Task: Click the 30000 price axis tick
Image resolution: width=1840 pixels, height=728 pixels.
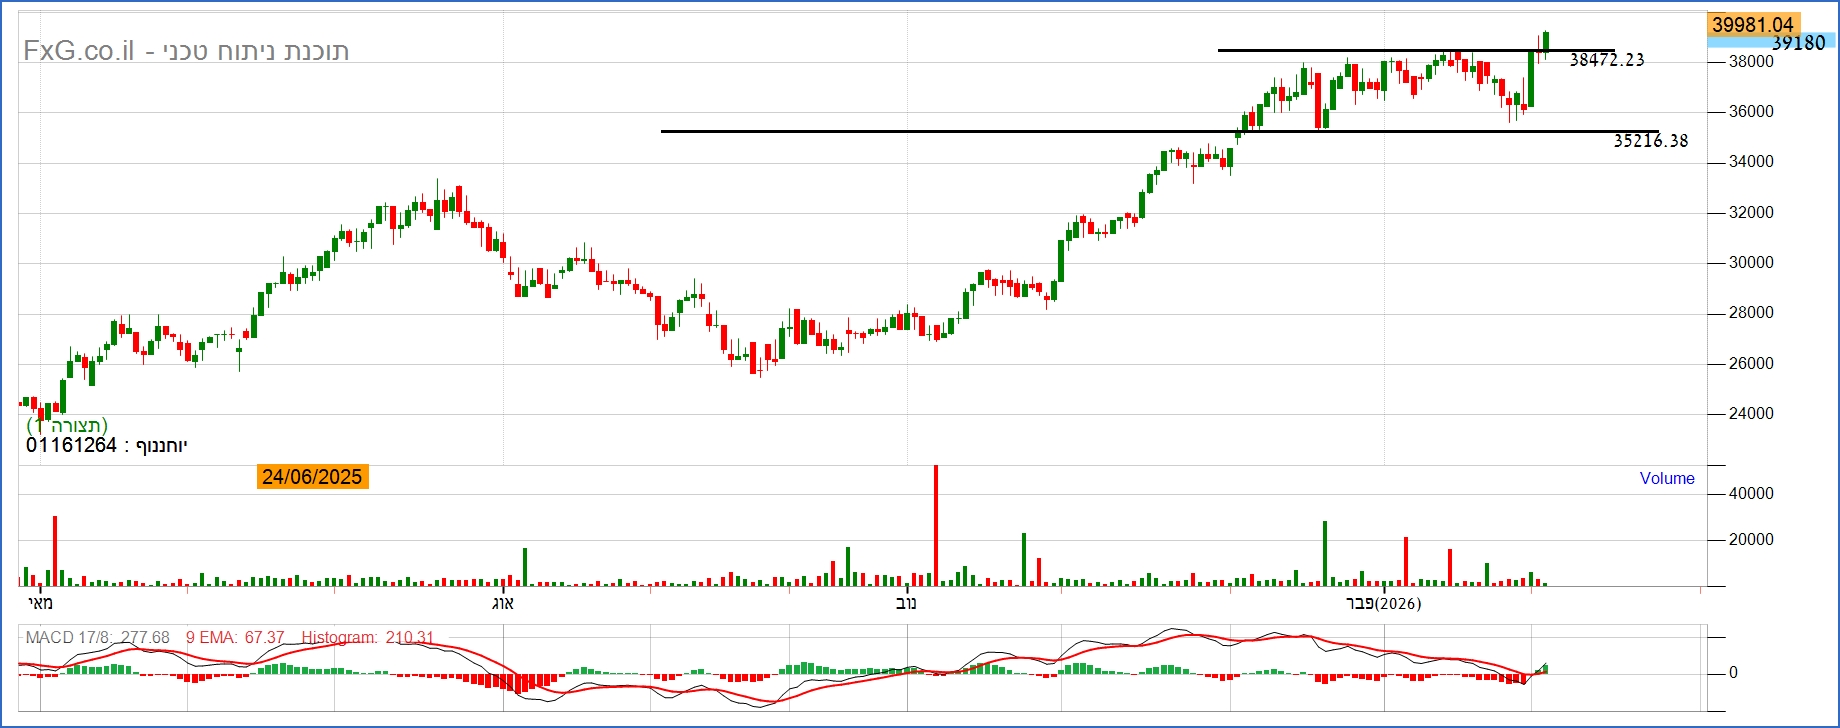Action: 1752,262
